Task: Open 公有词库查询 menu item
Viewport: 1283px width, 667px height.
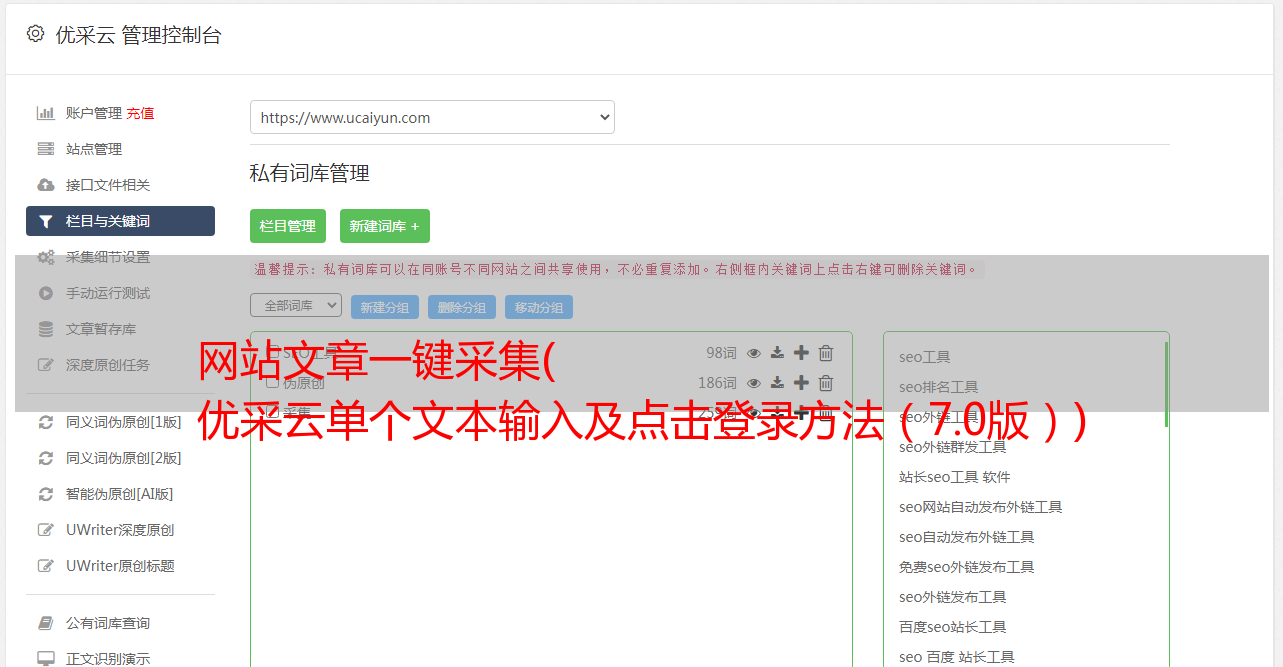Action: tap(108, 623)
